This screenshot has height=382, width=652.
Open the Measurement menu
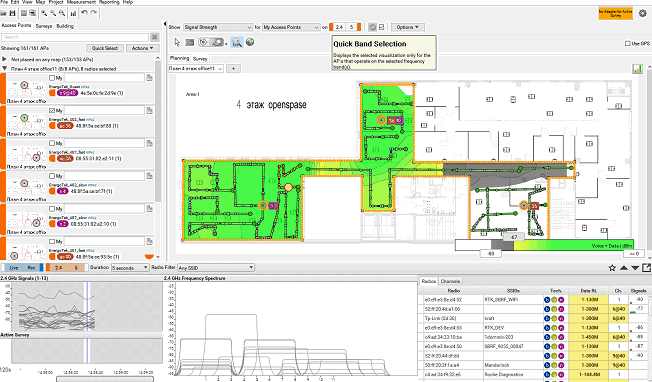(81, 2)
